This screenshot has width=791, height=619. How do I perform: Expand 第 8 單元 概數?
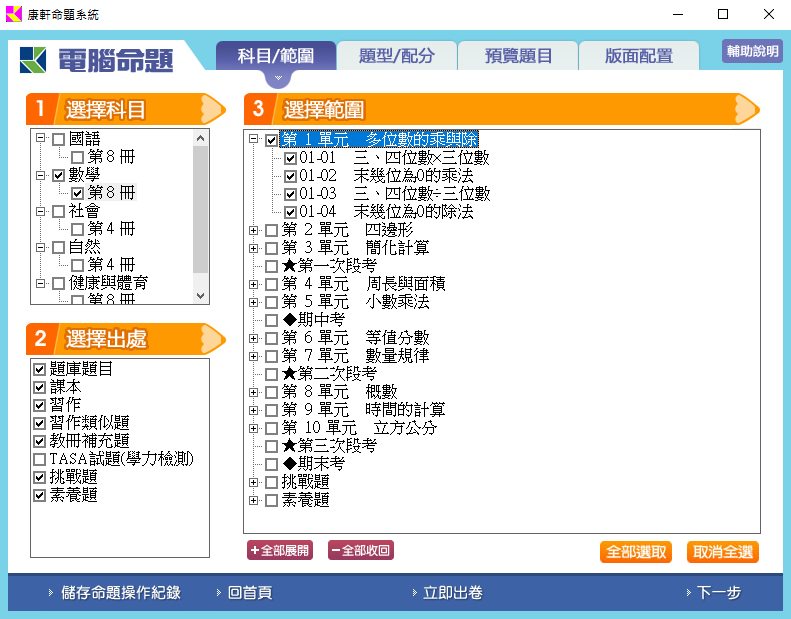pyautogui.click(x=254, y=392)
